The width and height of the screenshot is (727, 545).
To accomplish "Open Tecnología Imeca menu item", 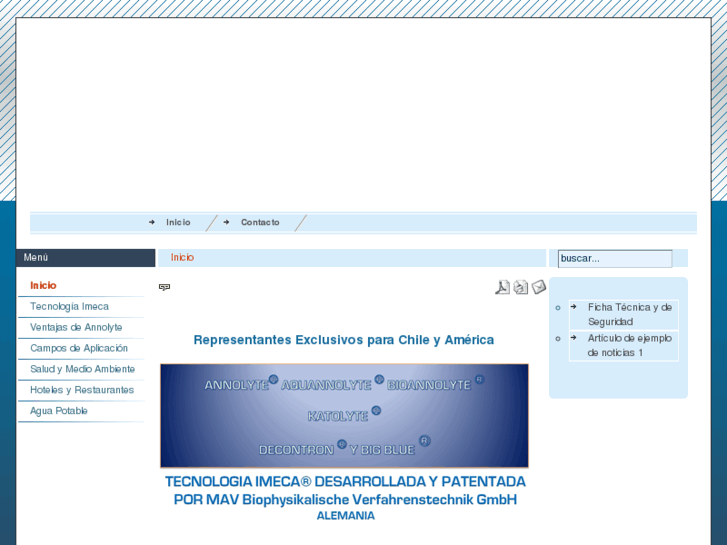I will tap(70, 306).
